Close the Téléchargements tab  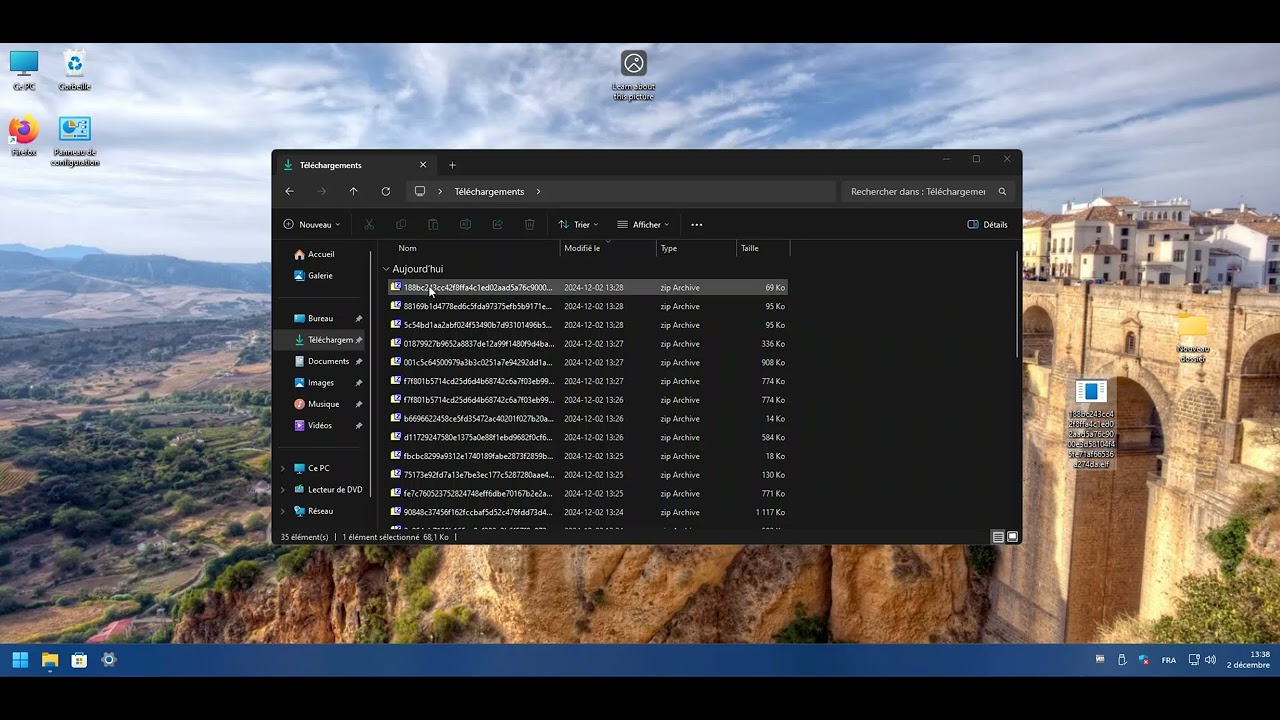[x=423, y=165]
